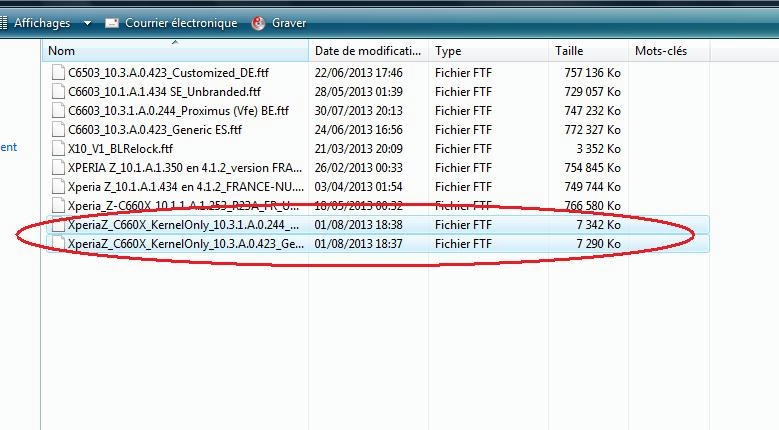Select file icon of C6603_10.3.A.0.423_Generic ES.ftf
The image size is (779, 430).
coord(59,130)
